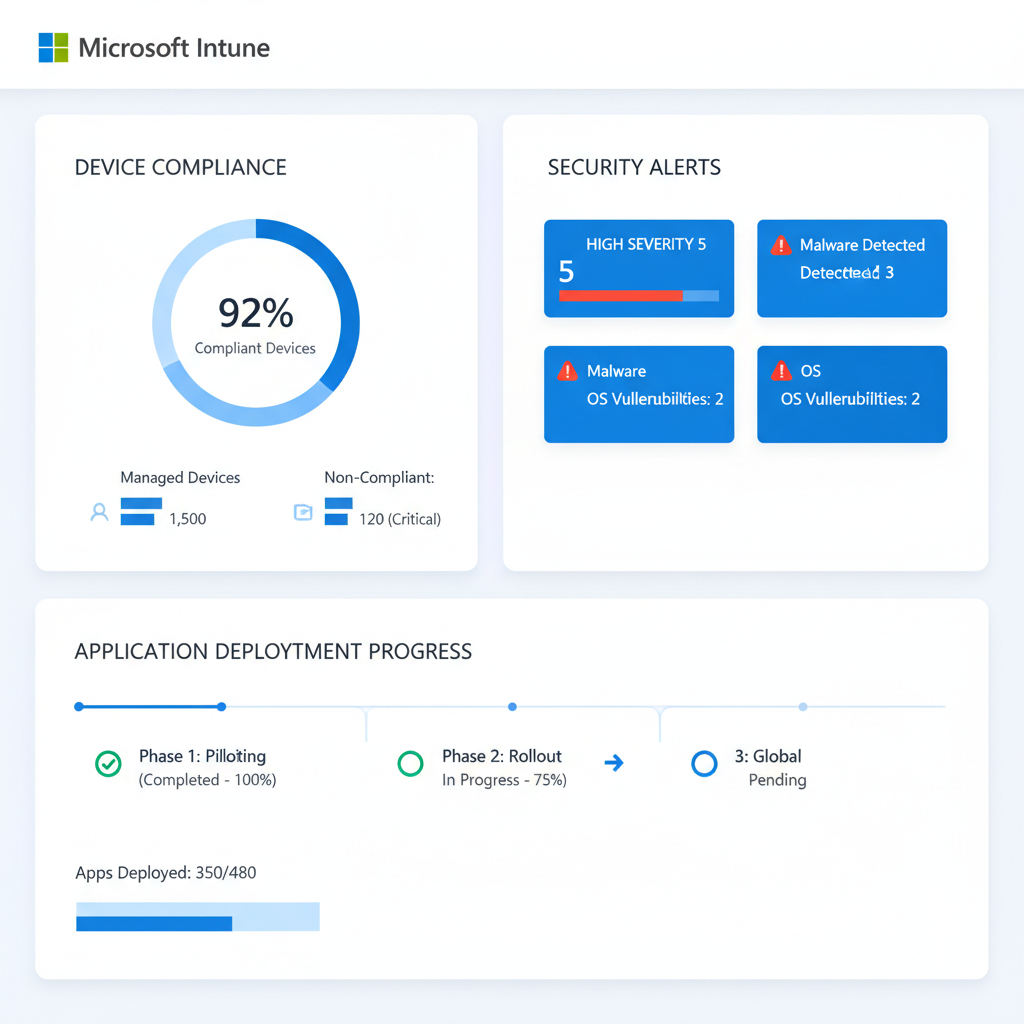Click the (Completed - 100%) status text

207,780
